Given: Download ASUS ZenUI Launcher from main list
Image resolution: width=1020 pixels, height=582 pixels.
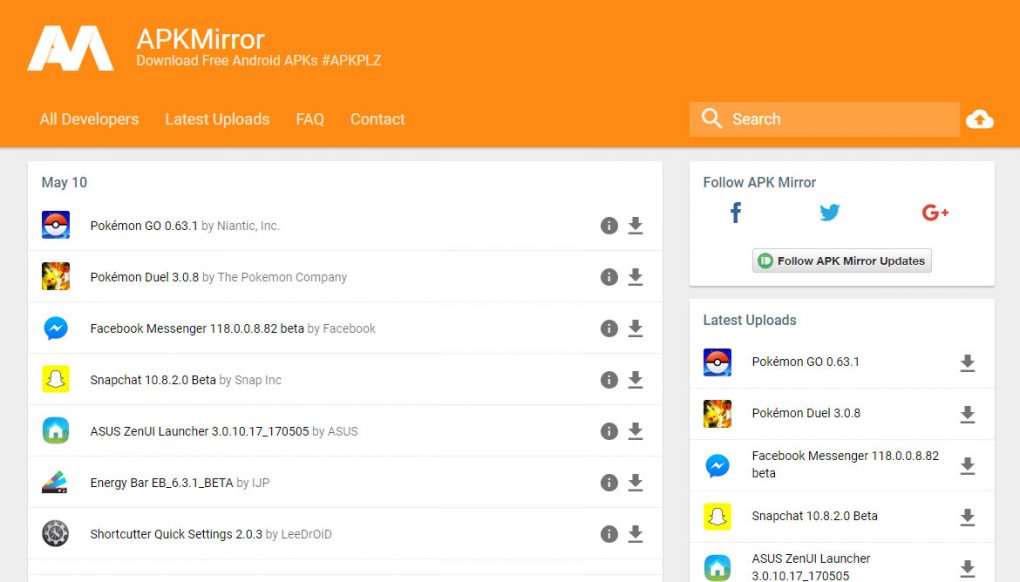Looking at the screenshot, I should tap(636, 431).
